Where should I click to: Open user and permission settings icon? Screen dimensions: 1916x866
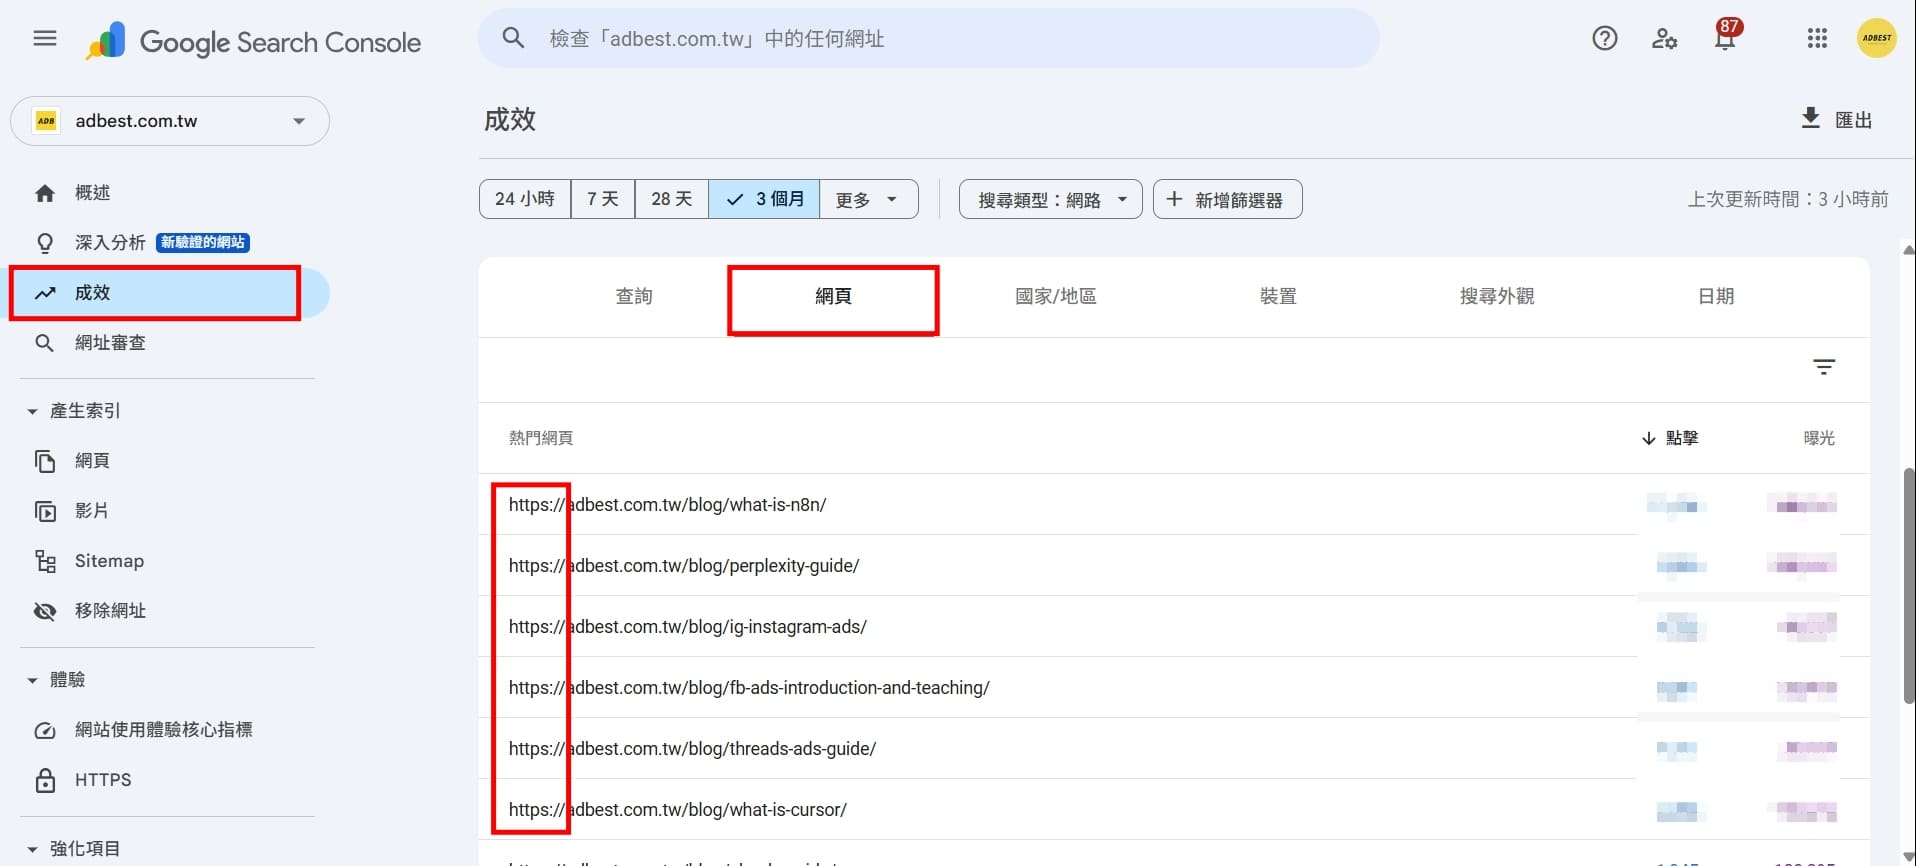(1664, 39)
